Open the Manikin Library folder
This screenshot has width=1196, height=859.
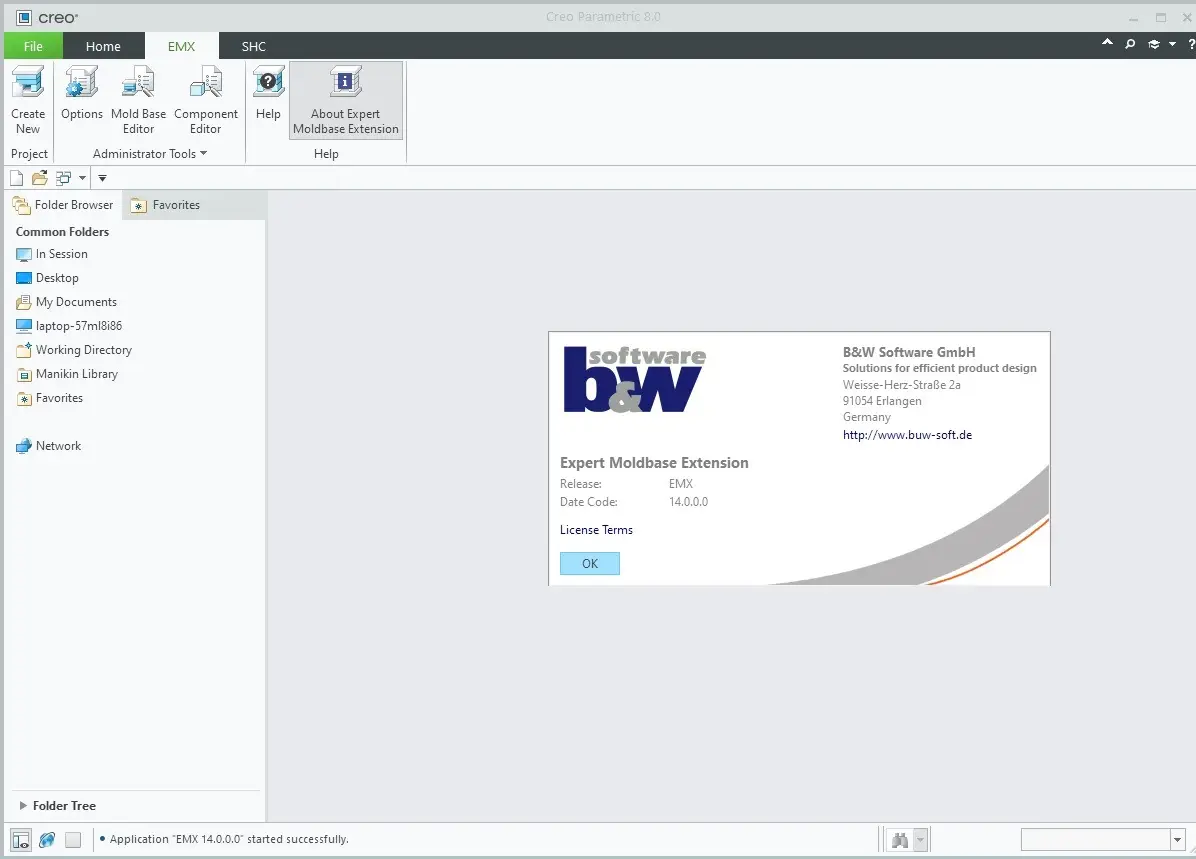coord(67,374)
